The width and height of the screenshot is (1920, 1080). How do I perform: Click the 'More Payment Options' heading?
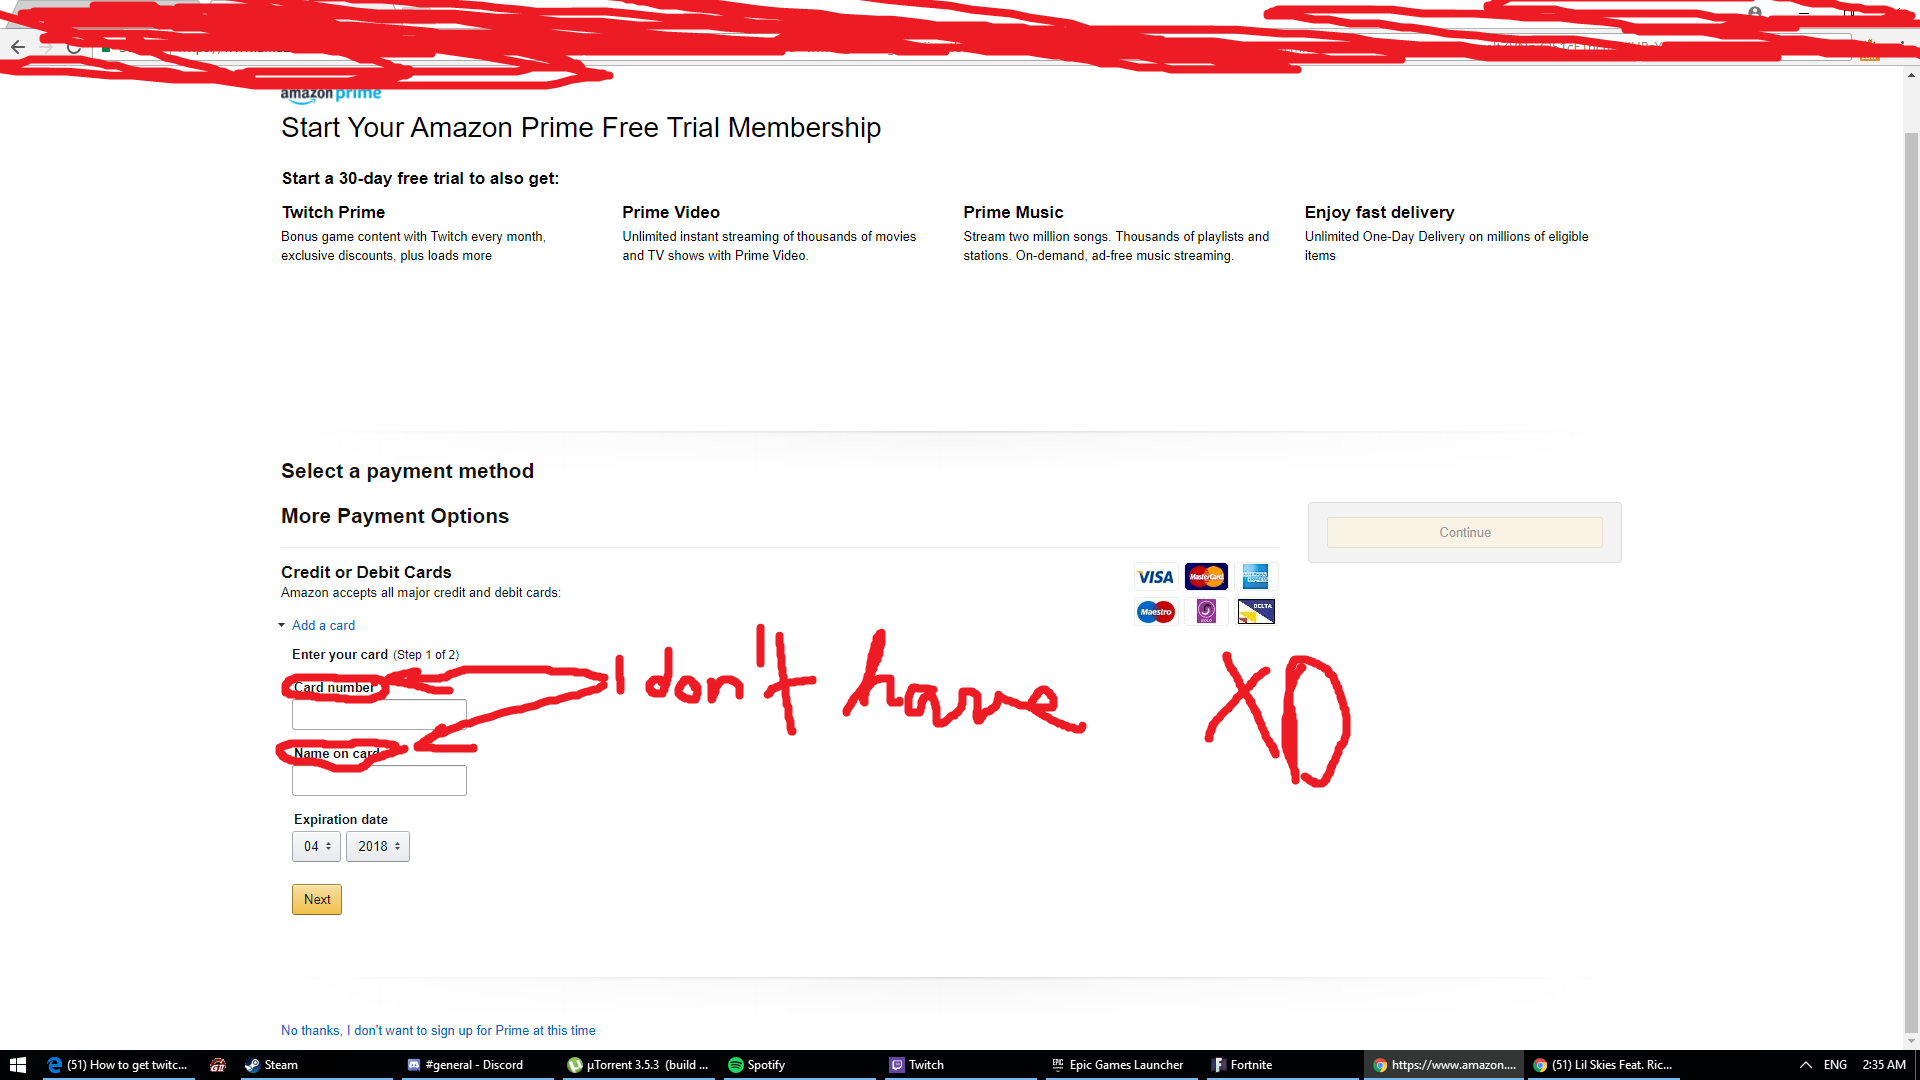pos(395,516)
